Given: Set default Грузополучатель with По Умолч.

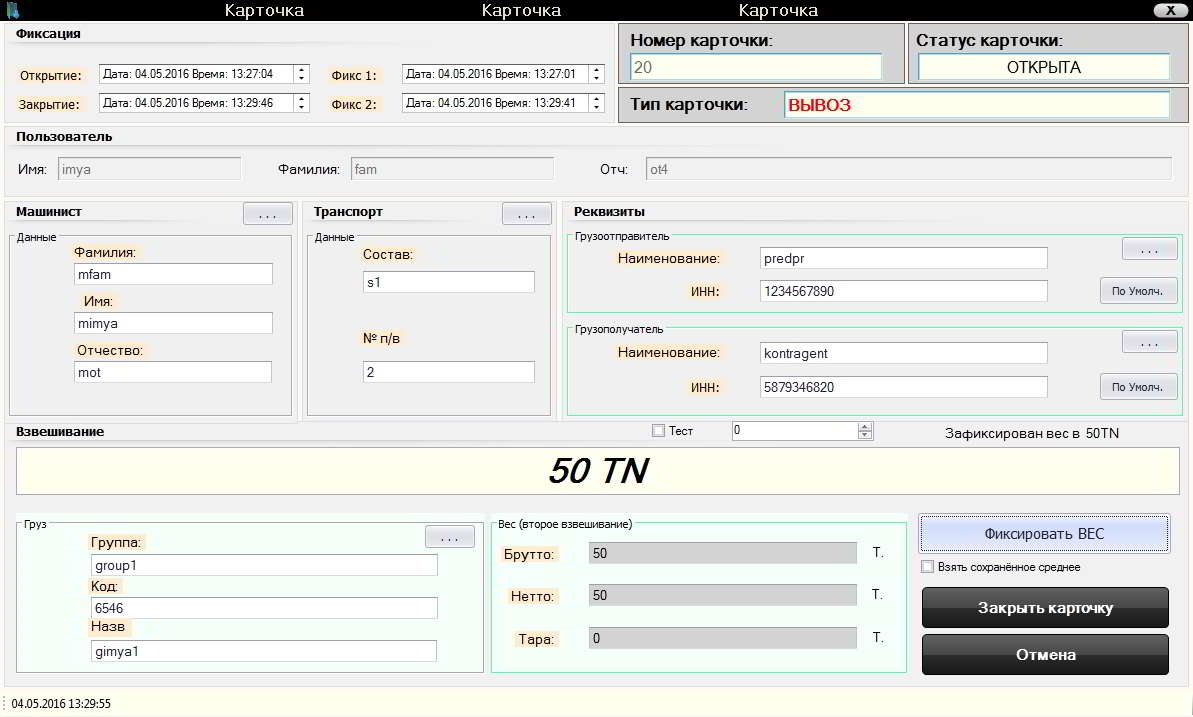Looking at the screenshot, I should 1138,387.
